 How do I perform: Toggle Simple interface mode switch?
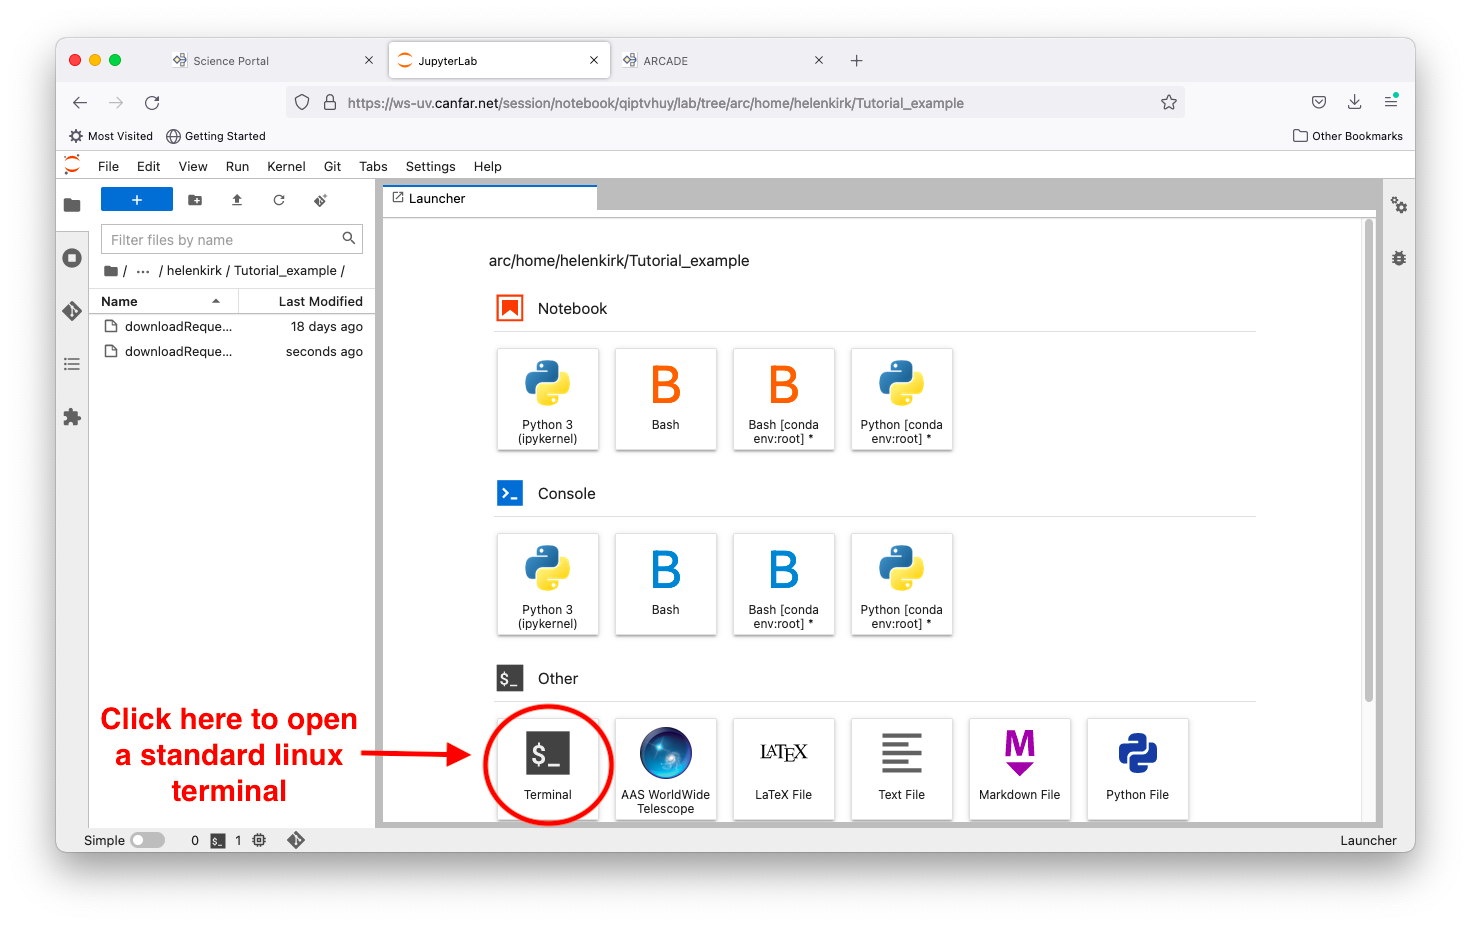click(148, 840)
